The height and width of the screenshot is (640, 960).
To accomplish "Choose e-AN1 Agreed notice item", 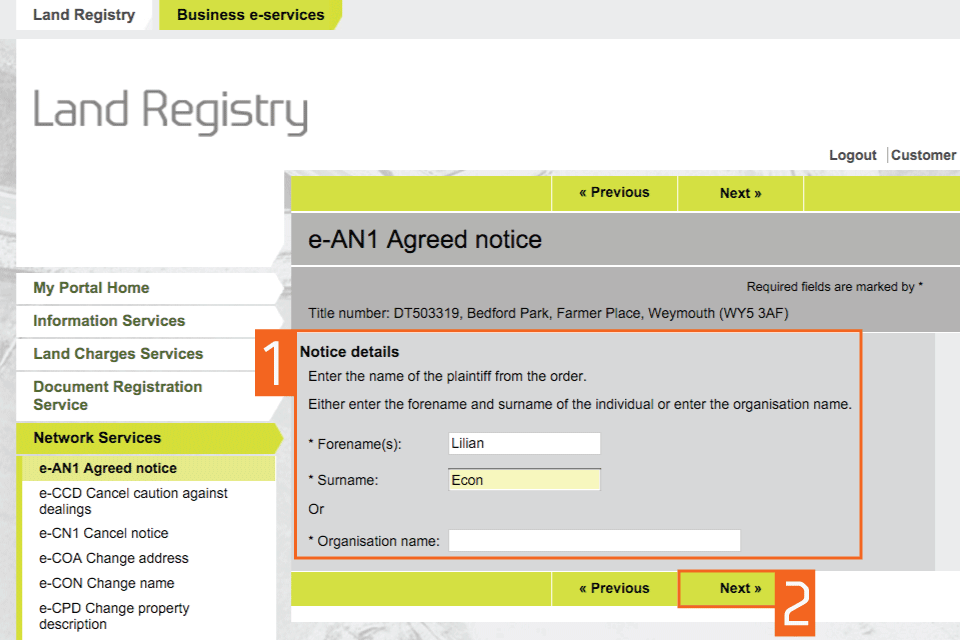I will click(108, 468).
